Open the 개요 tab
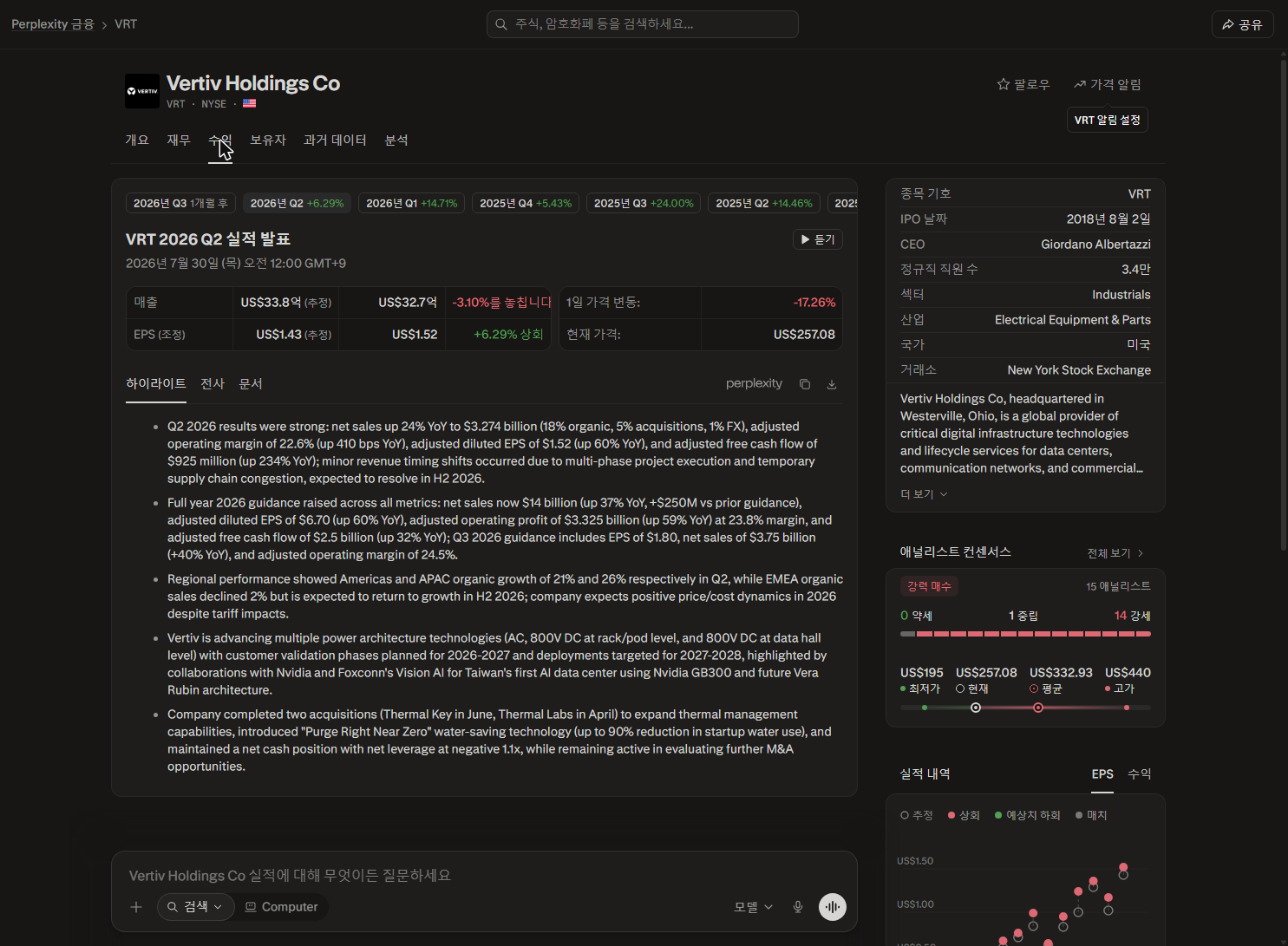The height and width of the screenshot is (946, 1288). tap(137, 140)
